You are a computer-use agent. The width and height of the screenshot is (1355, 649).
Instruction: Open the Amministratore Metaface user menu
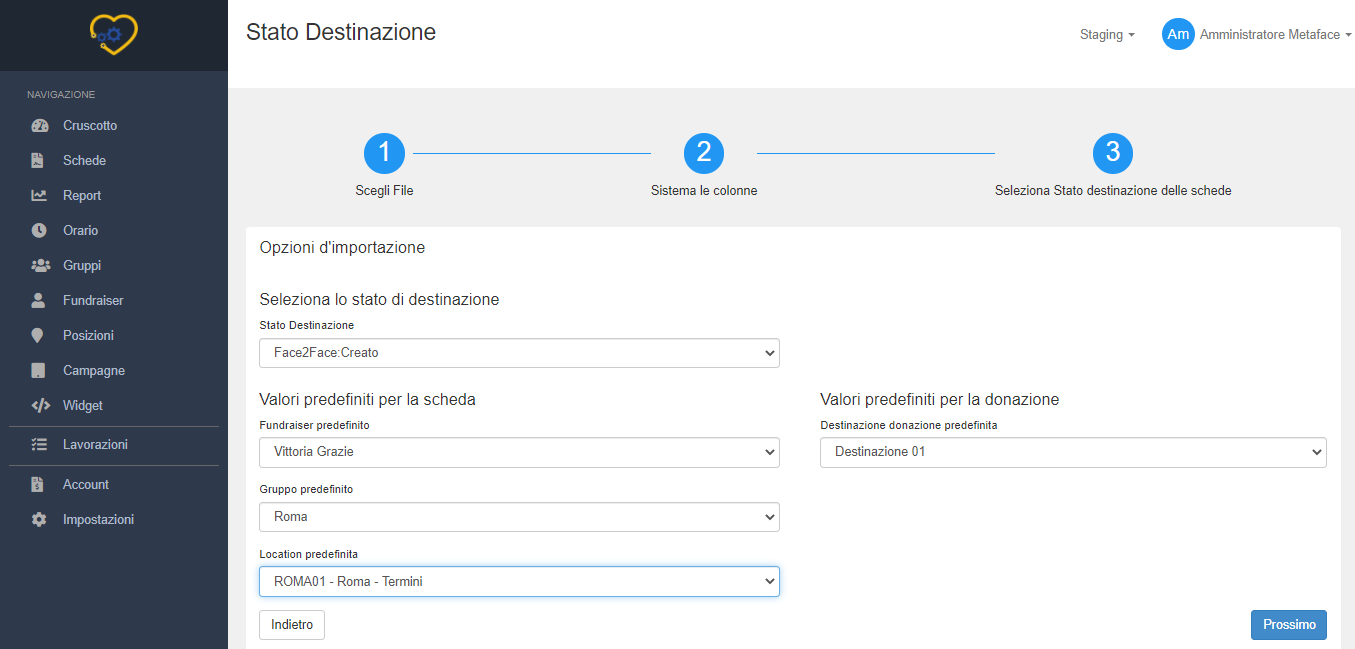1257,35
